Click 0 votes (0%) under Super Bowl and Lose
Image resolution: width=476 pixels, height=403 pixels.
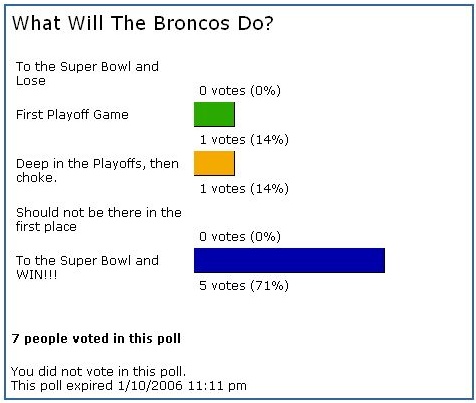tap(240, 91)
